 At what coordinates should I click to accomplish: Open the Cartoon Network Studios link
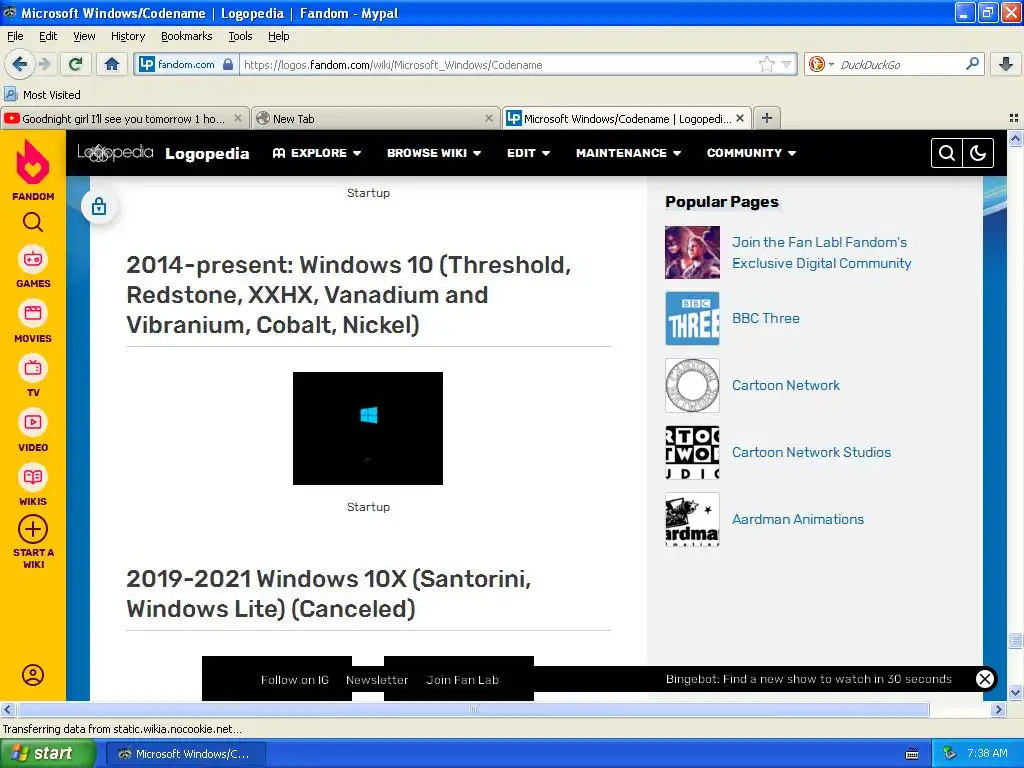[x=811, y=452]
